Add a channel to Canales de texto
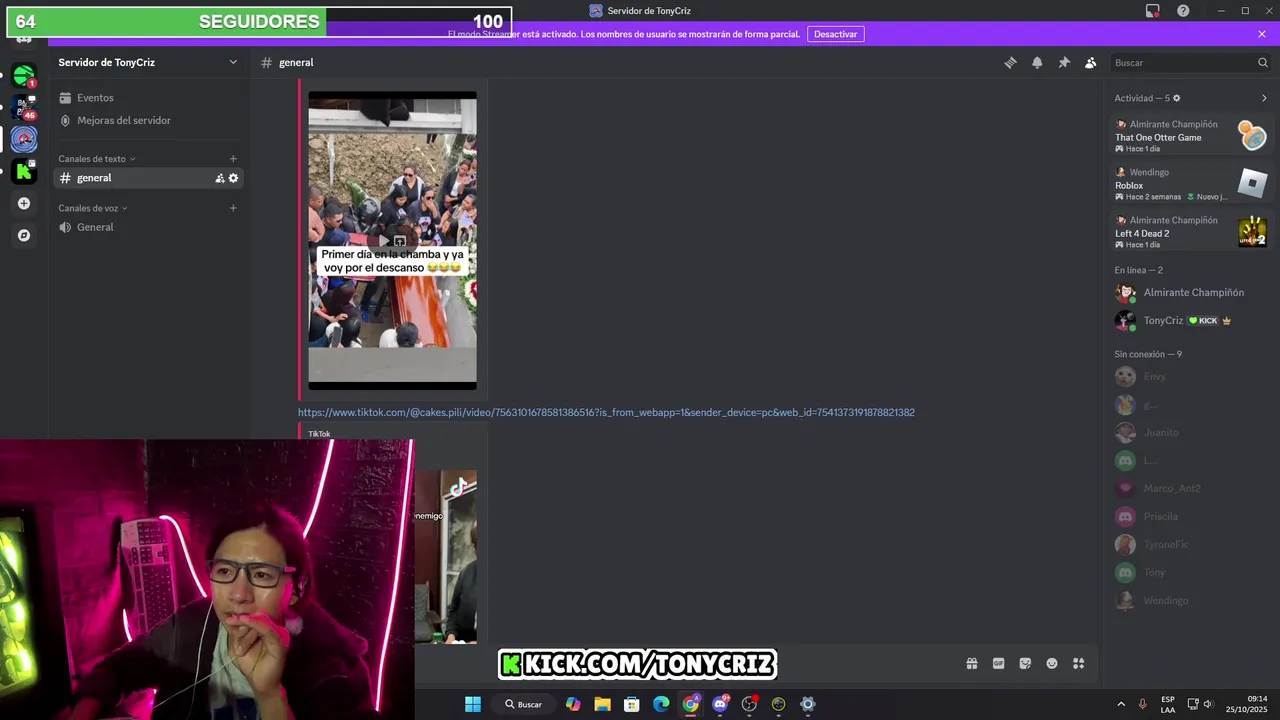Viewport: 1280px width, 720px height. [233, 159]
